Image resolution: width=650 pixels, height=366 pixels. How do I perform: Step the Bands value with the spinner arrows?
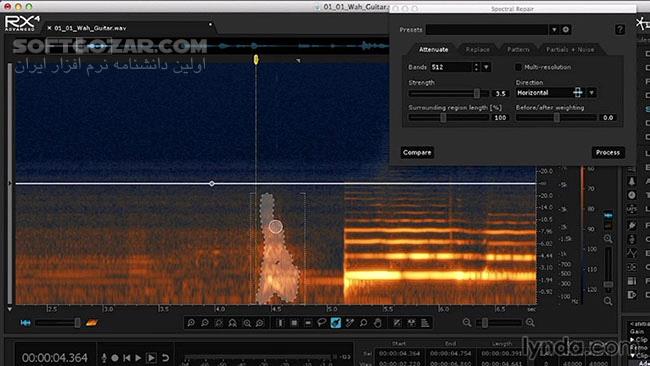[x=476, y=67]
